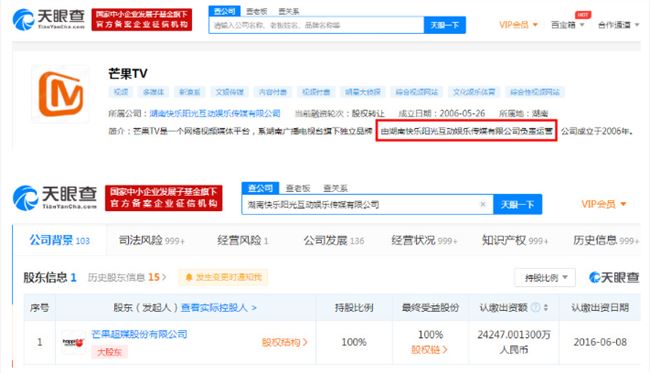Screen dimensions: 650x373
Task: Select the 查公司 tab above the empty search box
Action: click(225, 11)
